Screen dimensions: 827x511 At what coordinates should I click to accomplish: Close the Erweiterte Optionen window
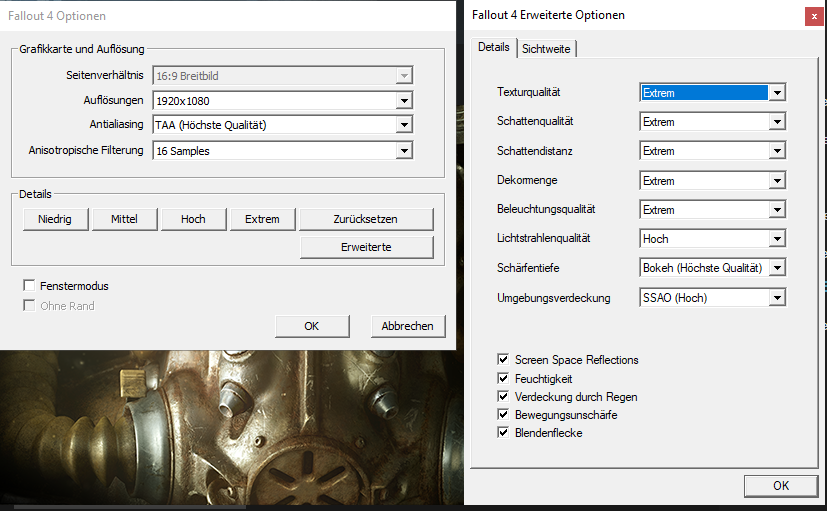coord(814,16)
